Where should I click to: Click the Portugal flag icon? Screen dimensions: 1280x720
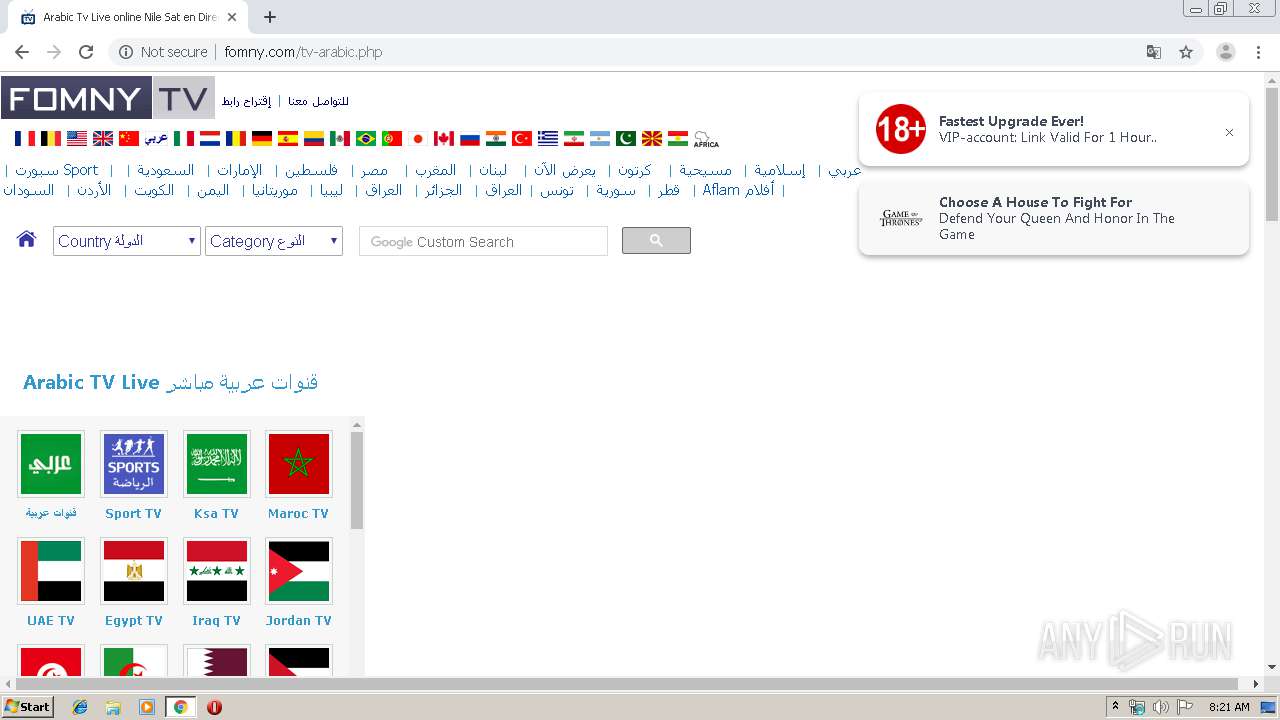(x=392, y=139)
